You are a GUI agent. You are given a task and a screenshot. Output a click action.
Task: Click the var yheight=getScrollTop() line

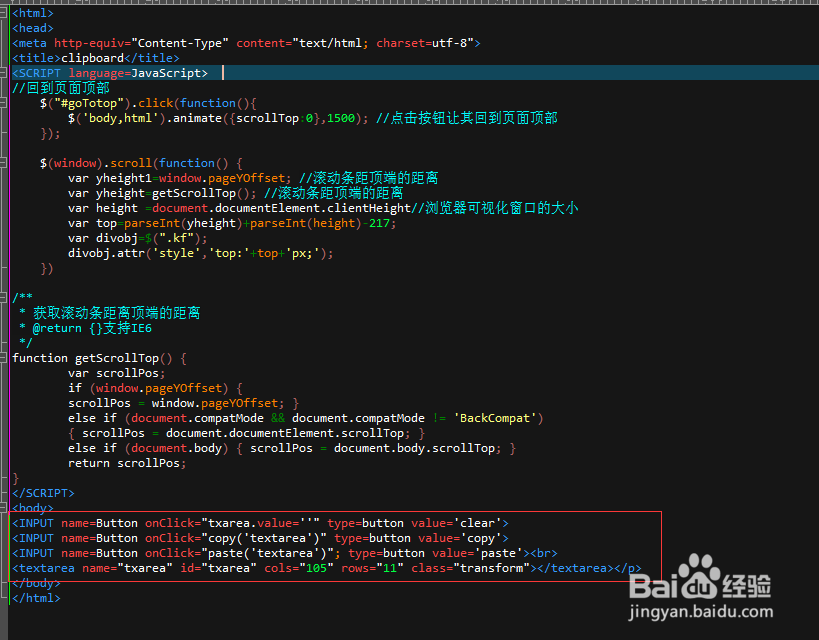tap(235, 193)
